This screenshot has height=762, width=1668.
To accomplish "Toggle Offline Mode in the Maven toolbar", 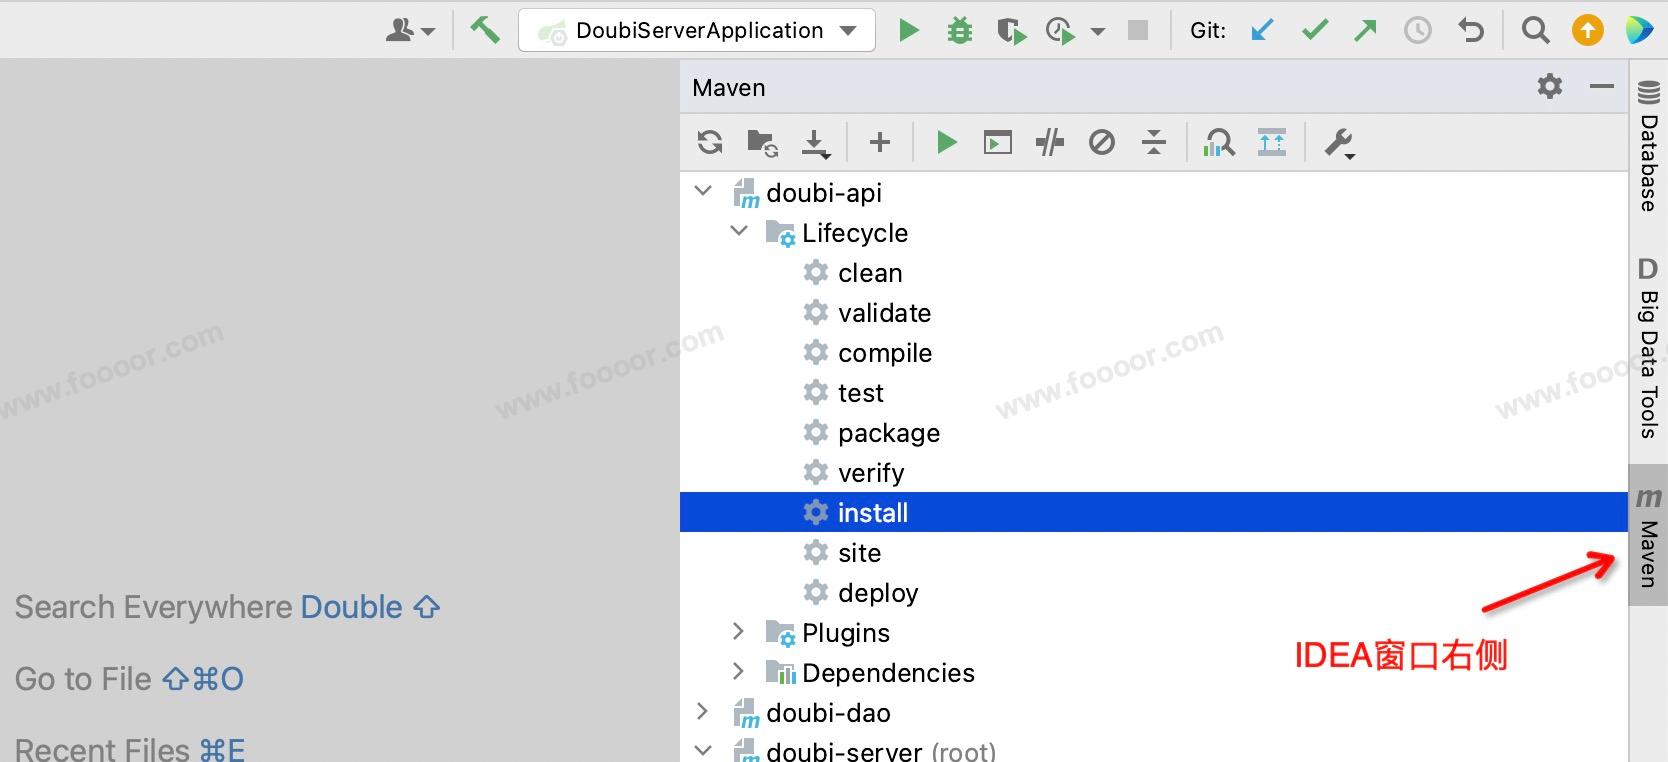I will click(x=1050, y=143).
